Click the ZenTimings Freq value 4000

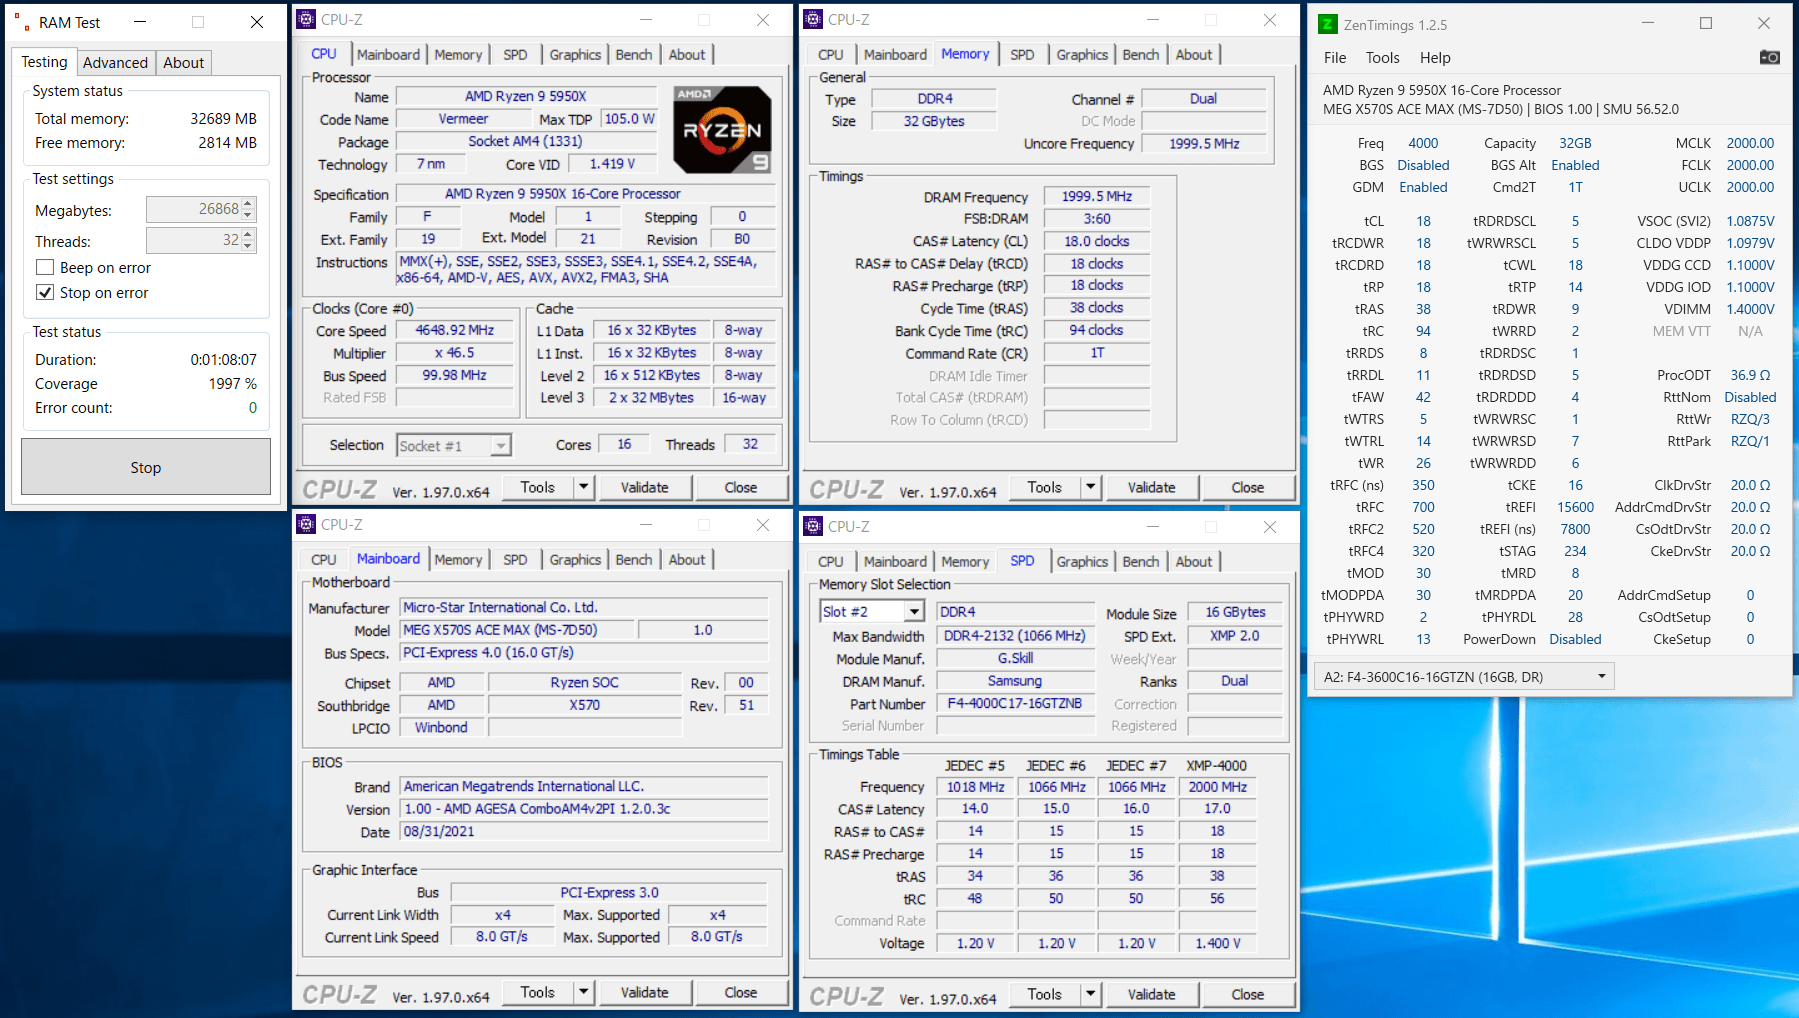pyautogui.click(x=1423, y=143)
